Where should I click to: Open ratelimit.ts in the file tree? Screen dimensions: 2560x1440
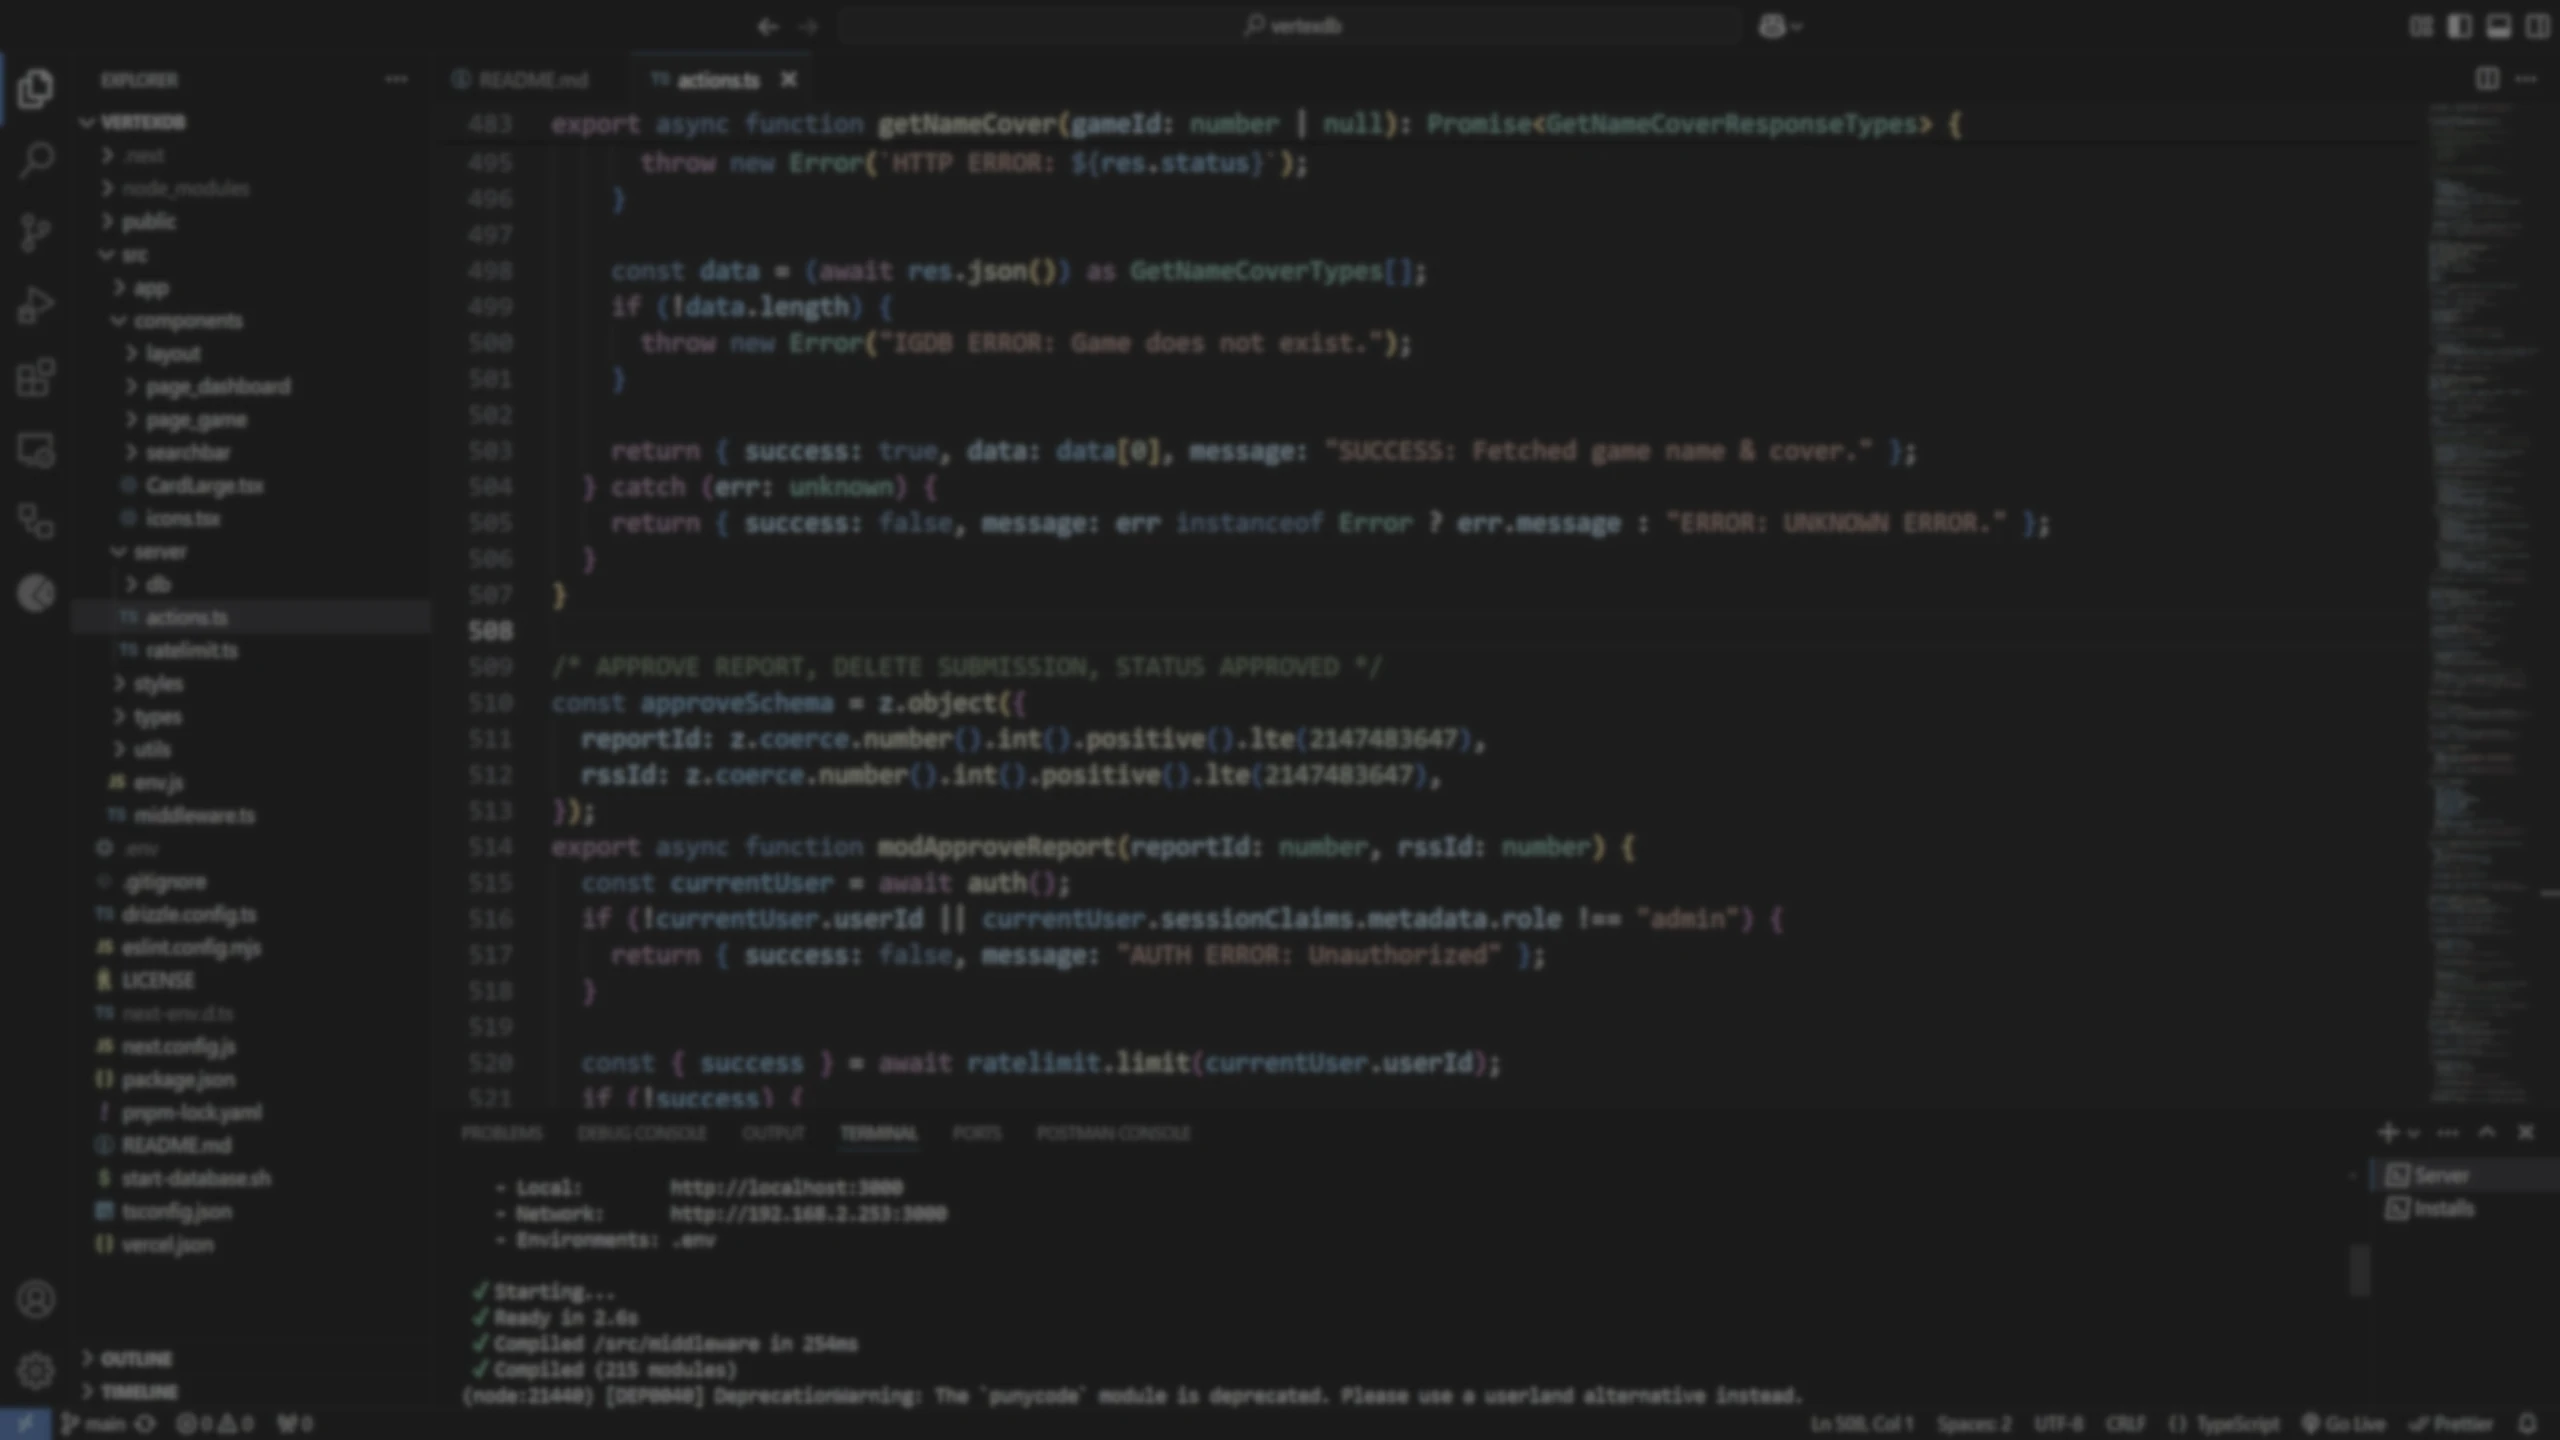(x=191, y=651)
